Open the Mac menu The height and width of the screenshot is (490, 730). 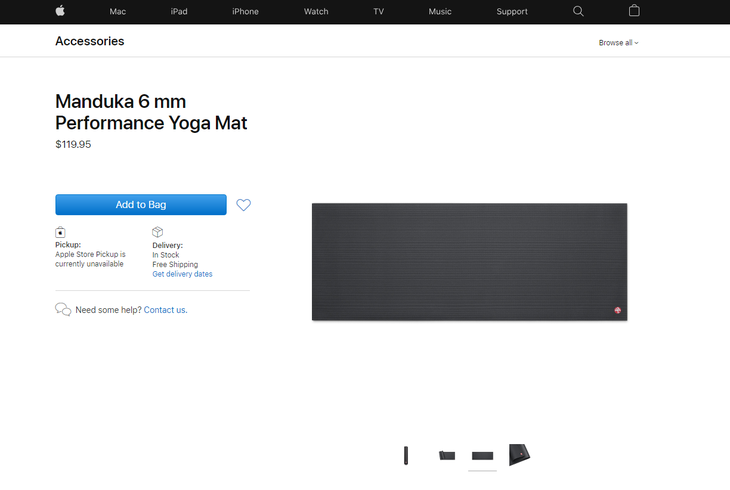click(x=118, y=12)
